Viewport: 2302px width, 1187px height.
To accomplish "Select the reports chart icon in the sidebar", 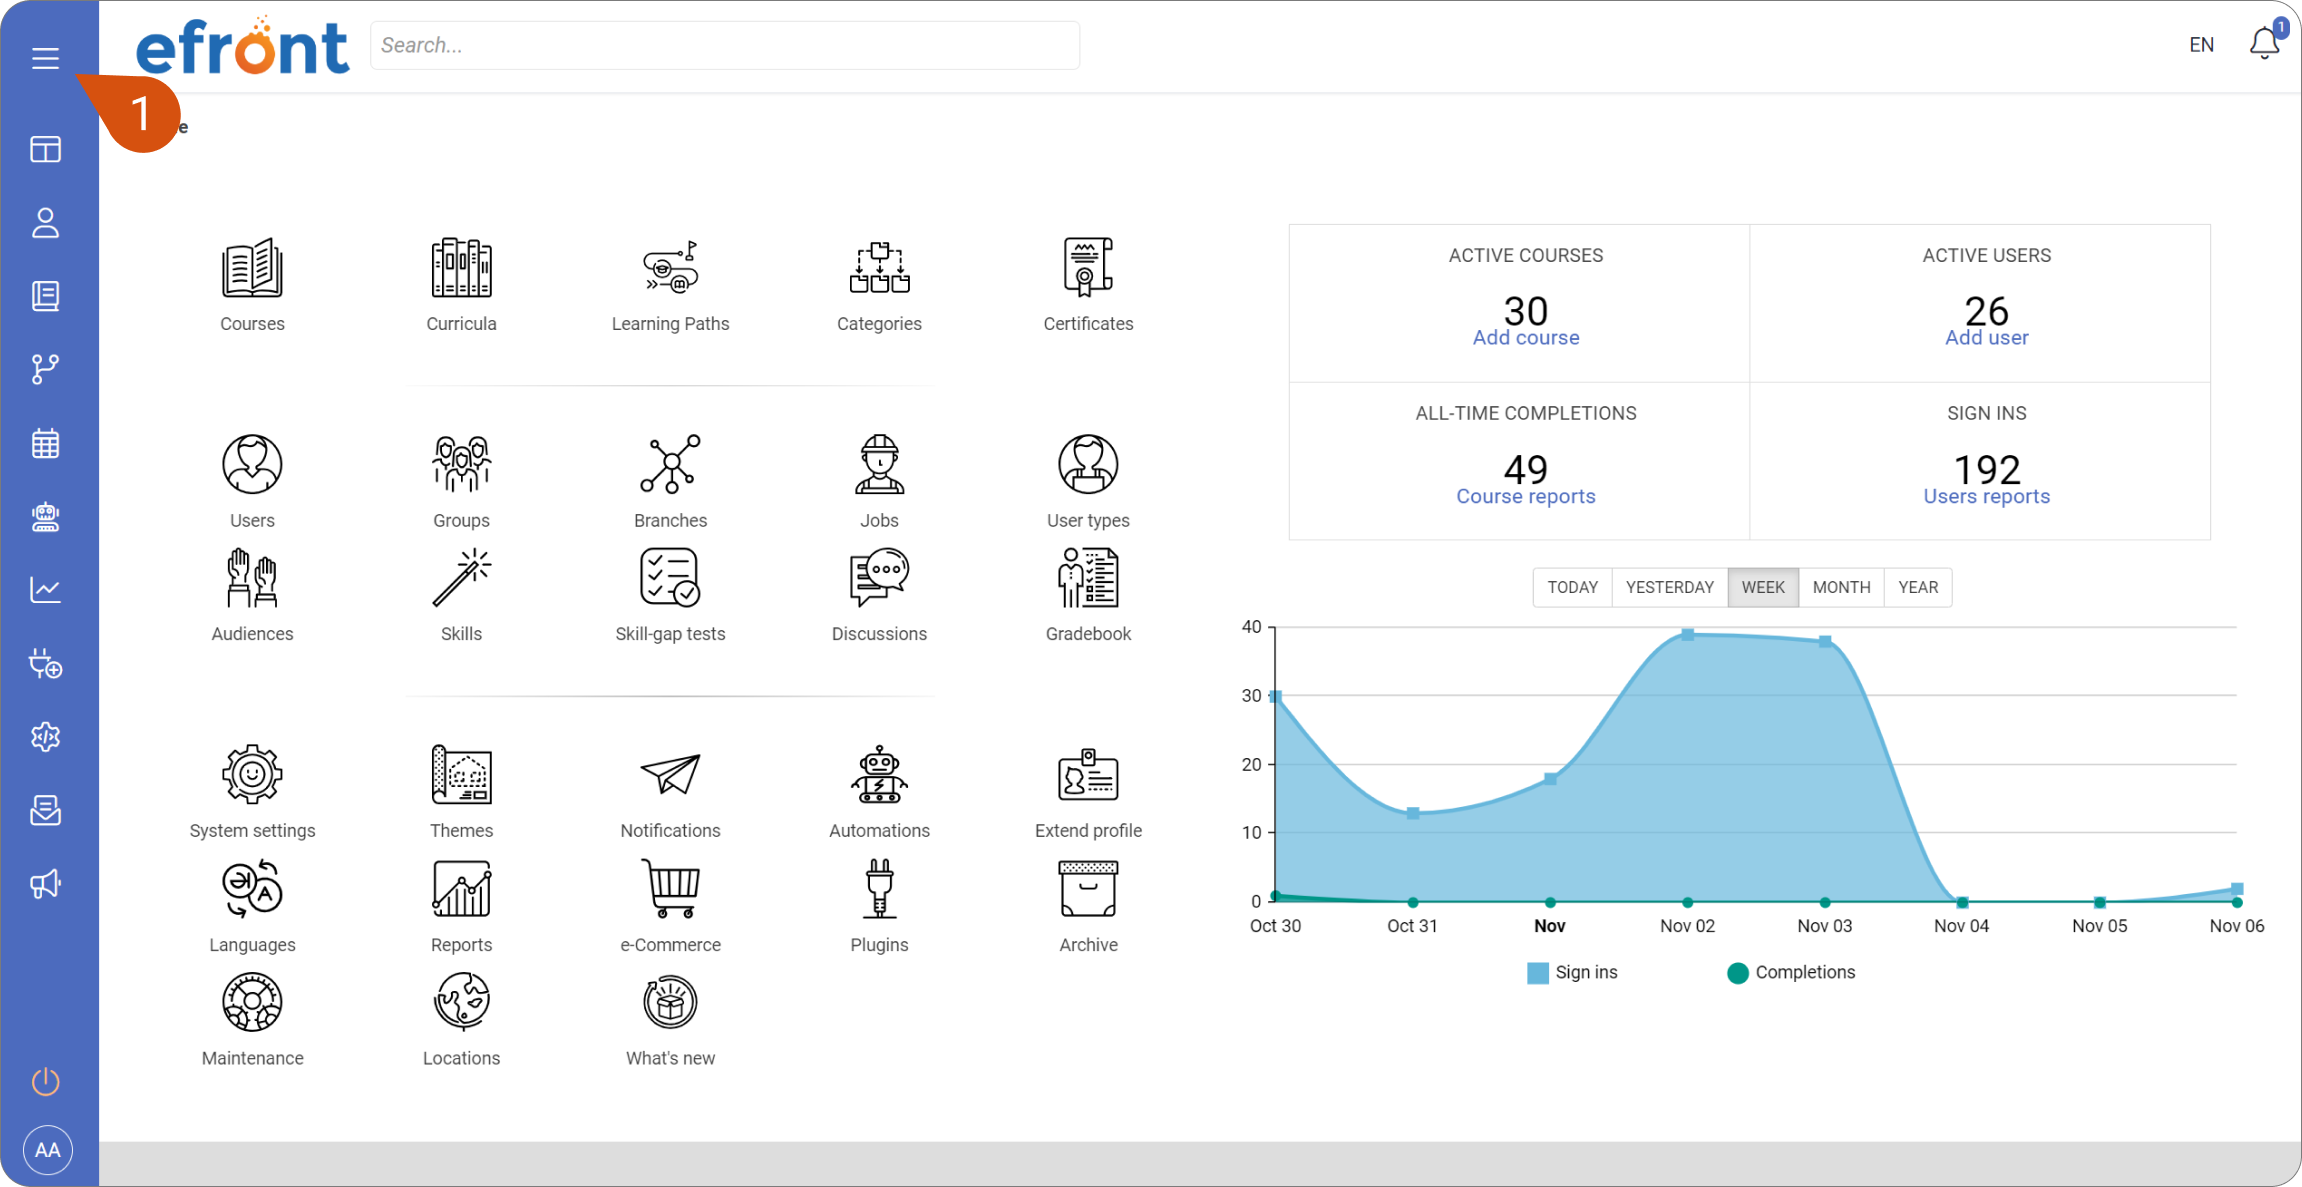I will pos(45,590).
